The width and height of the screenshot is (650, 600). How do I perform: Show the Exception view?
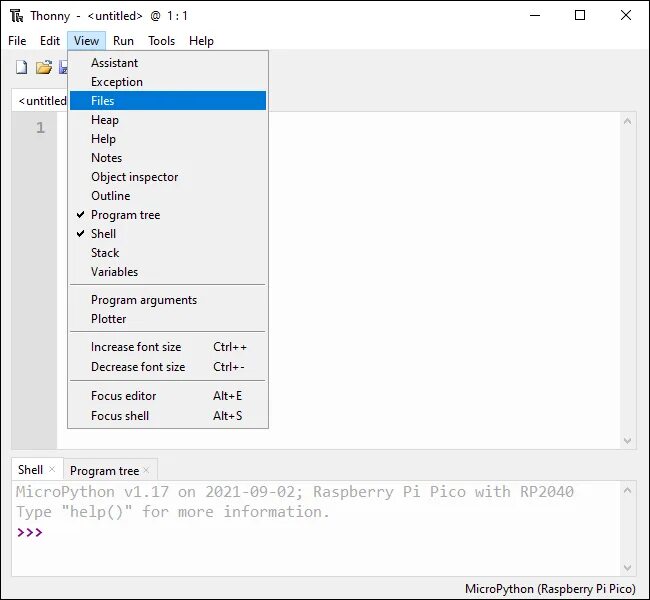tap(168, 82)
